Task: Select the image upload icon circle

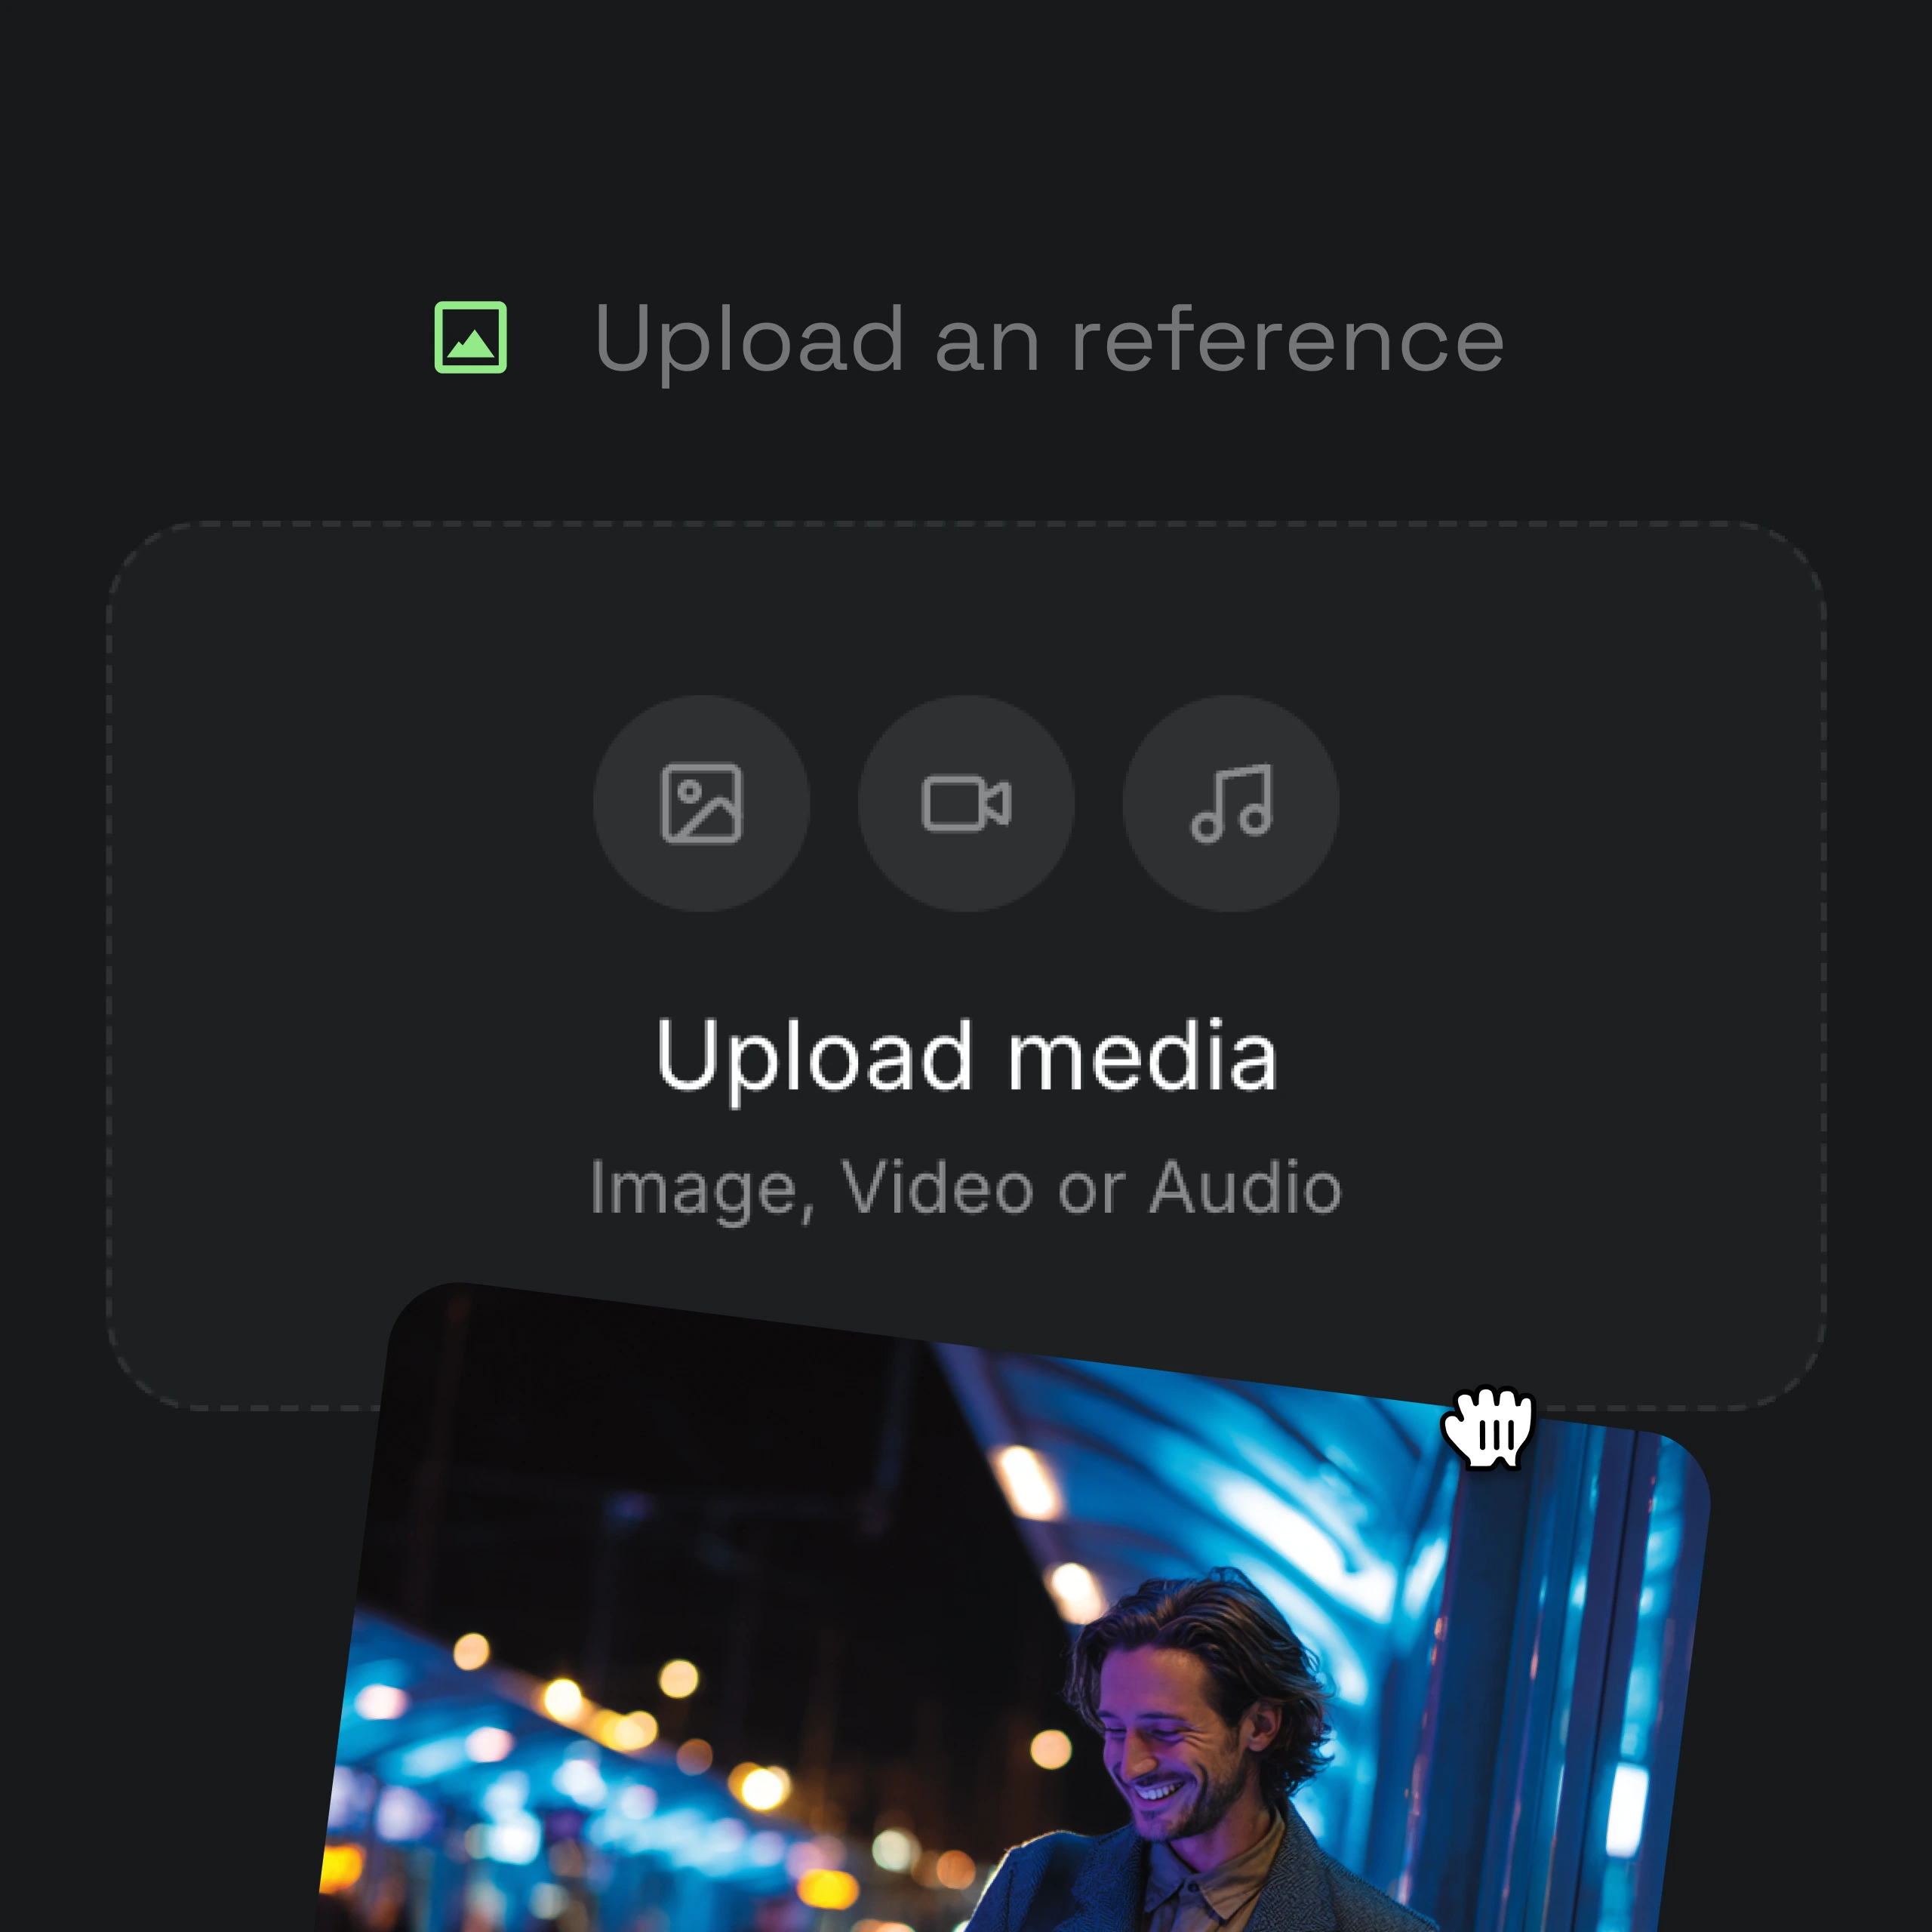Action: point(701,803)
